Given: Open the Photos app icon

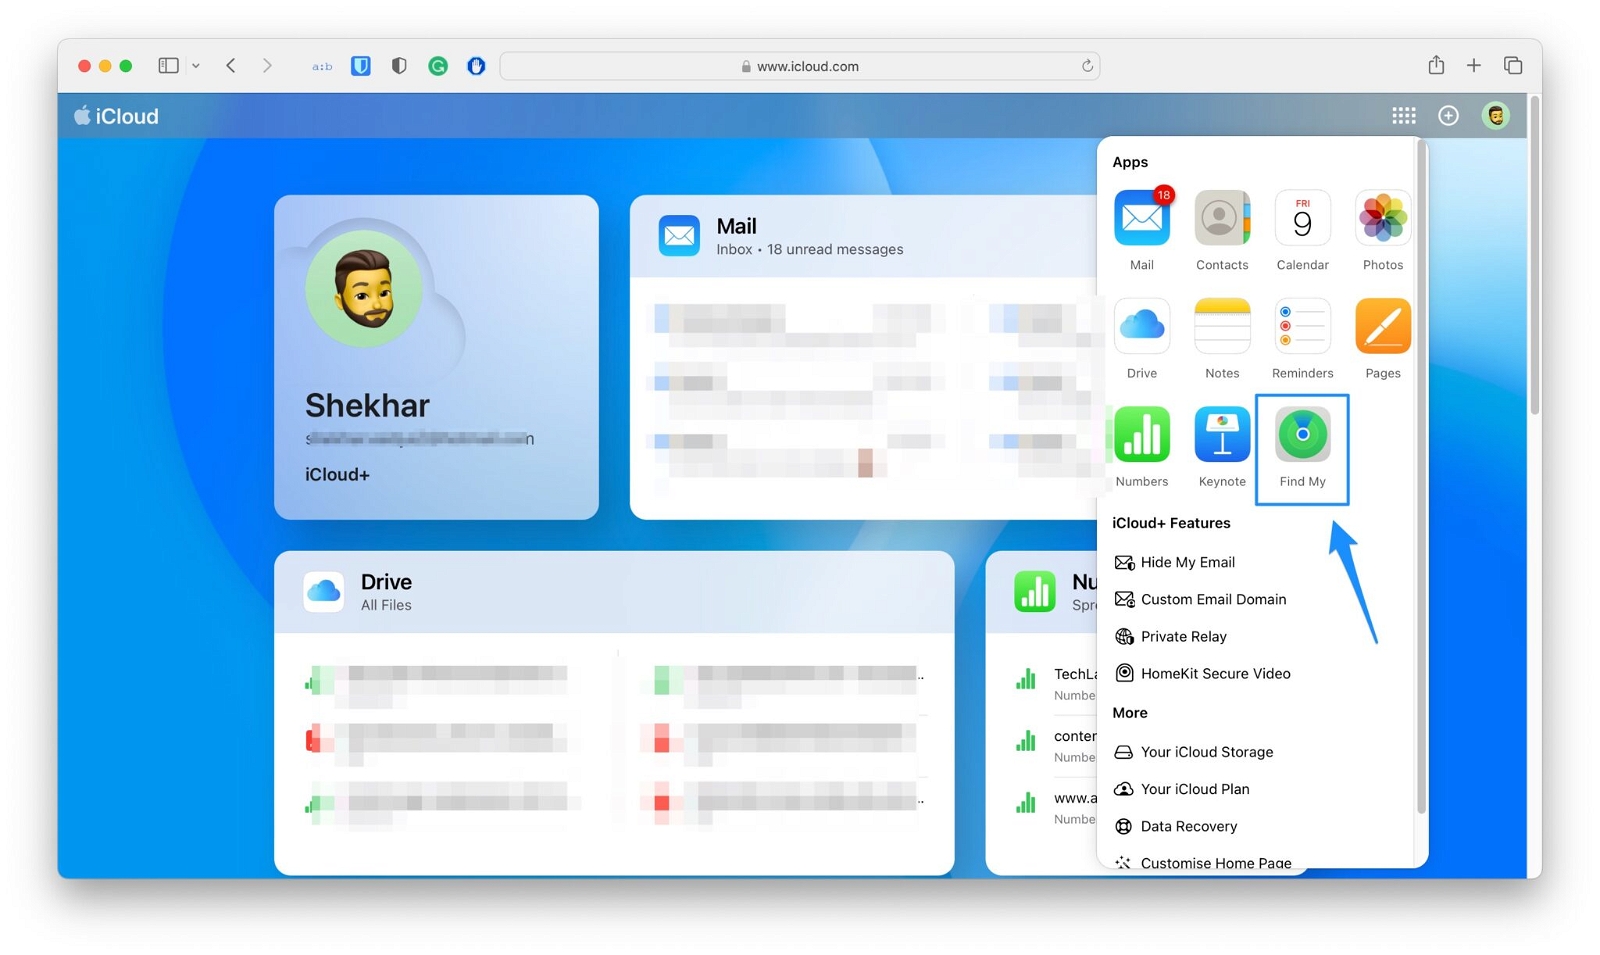Looking at the screenshot, I should tap(1382, 218).
